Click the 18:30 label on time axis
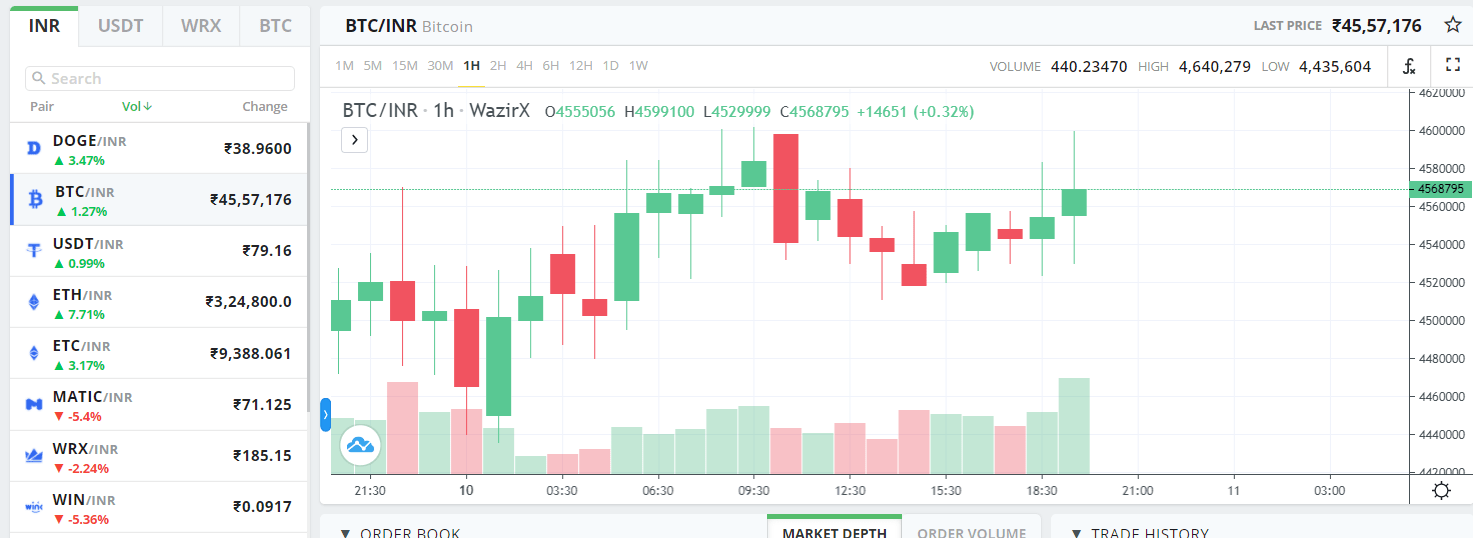The image size is (1473, 538). (x=1042, y=491)
